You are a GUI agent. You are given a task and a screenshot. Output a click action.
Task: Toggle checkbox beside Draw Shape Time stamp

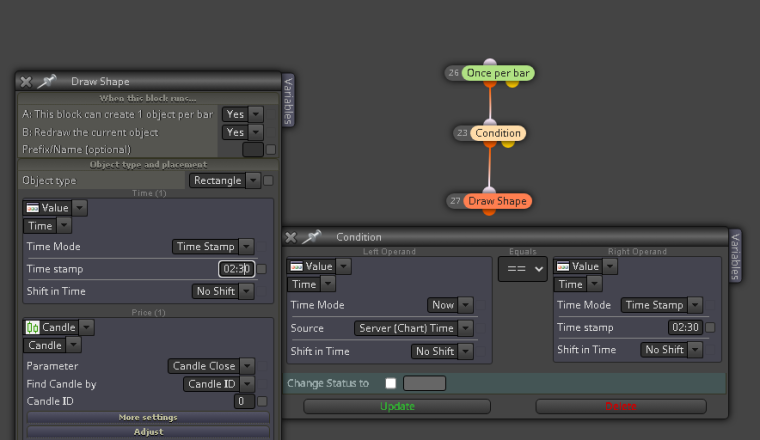(x=262, y=269)
